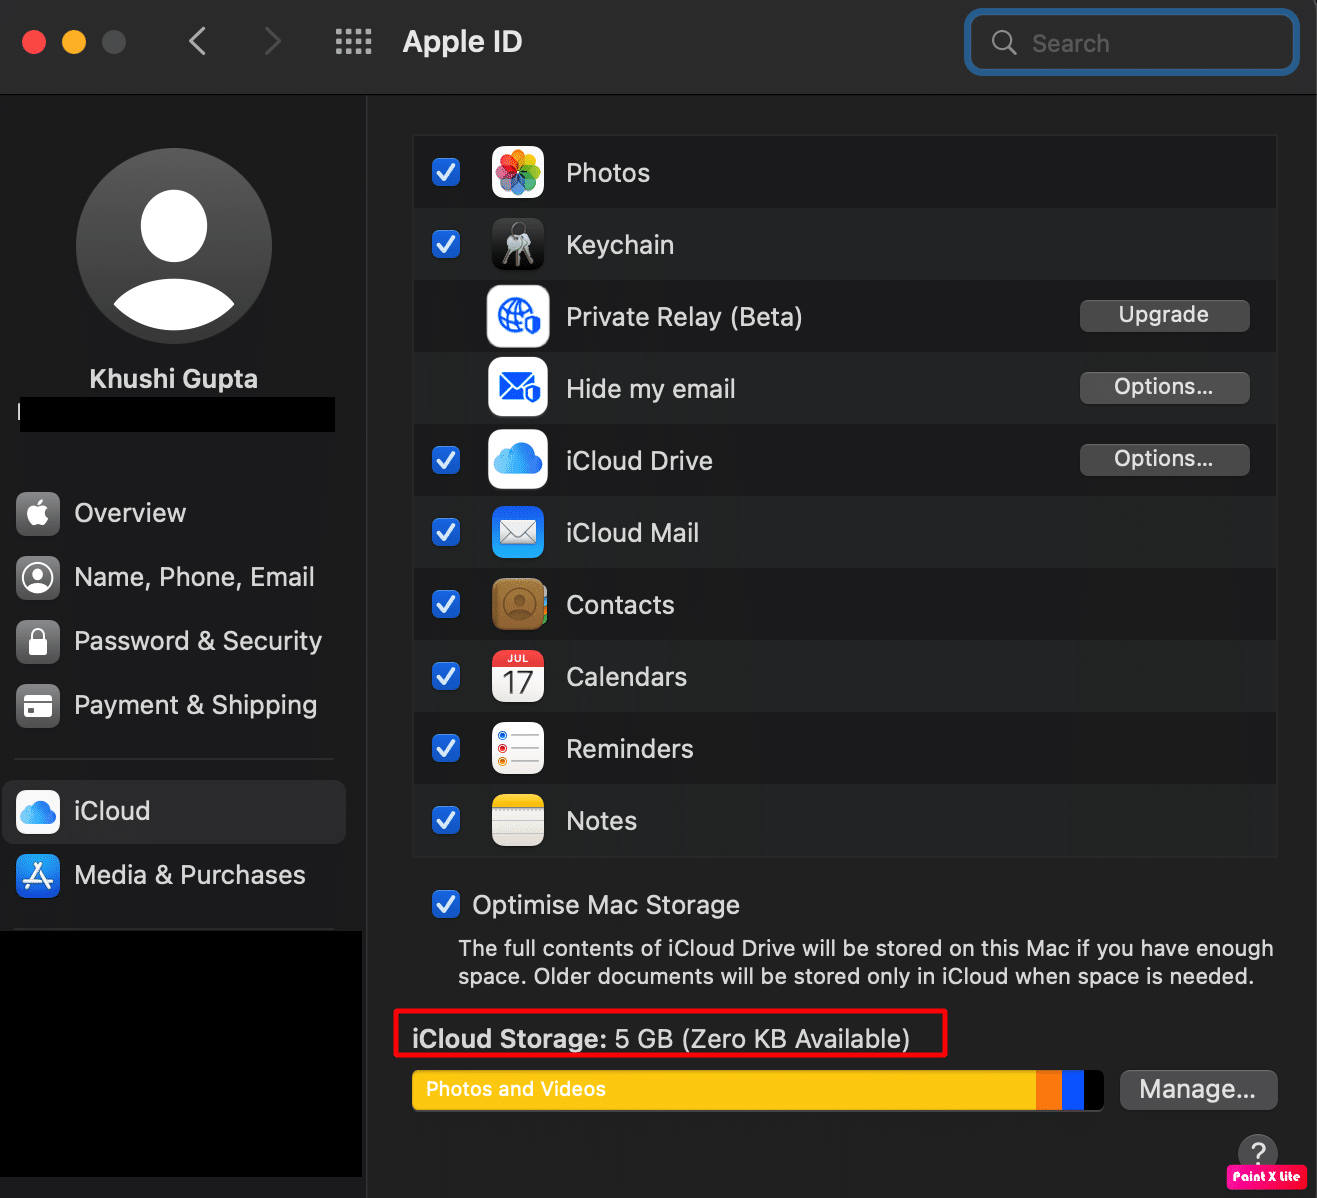Uncheck the Notes checkbox
Image resolution: width=1317 pixels, height=1198 pixels.
click(x=446, y=820)
